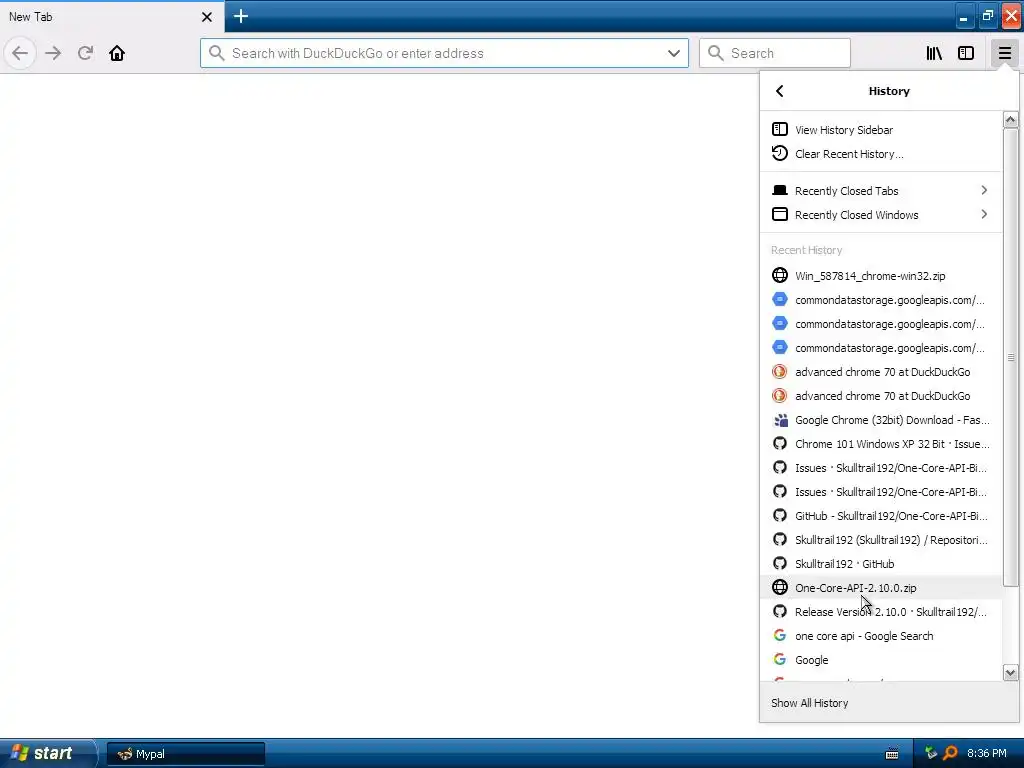The height and width of the screenshot is (768, 1024).
Task: Open Chrome 101 Windows XP 32 Bit issue
Action: [881, 443]
